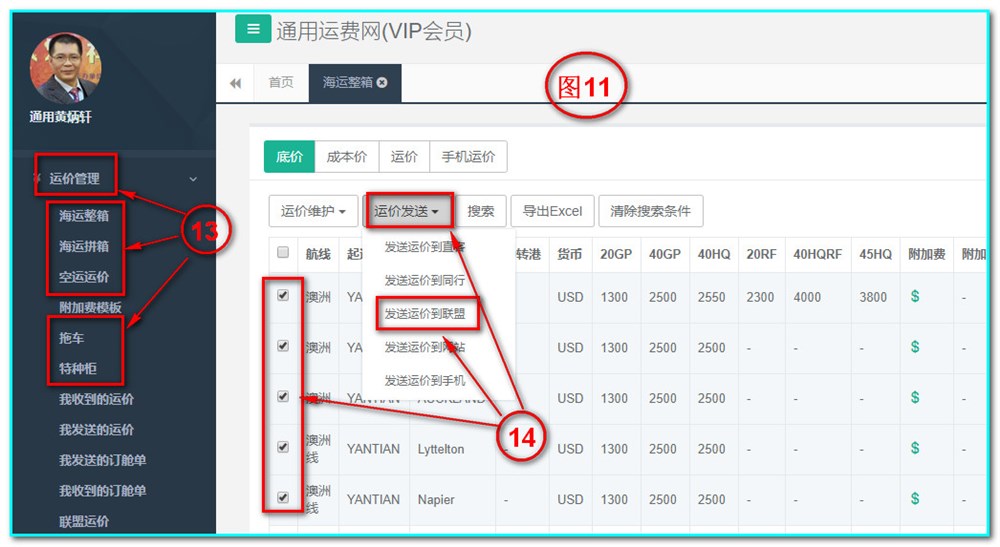1000x547 pixels.
Task: Uncheck the checkbox in the Napier row
Action: pyautogui.click(x=283, y=497)
